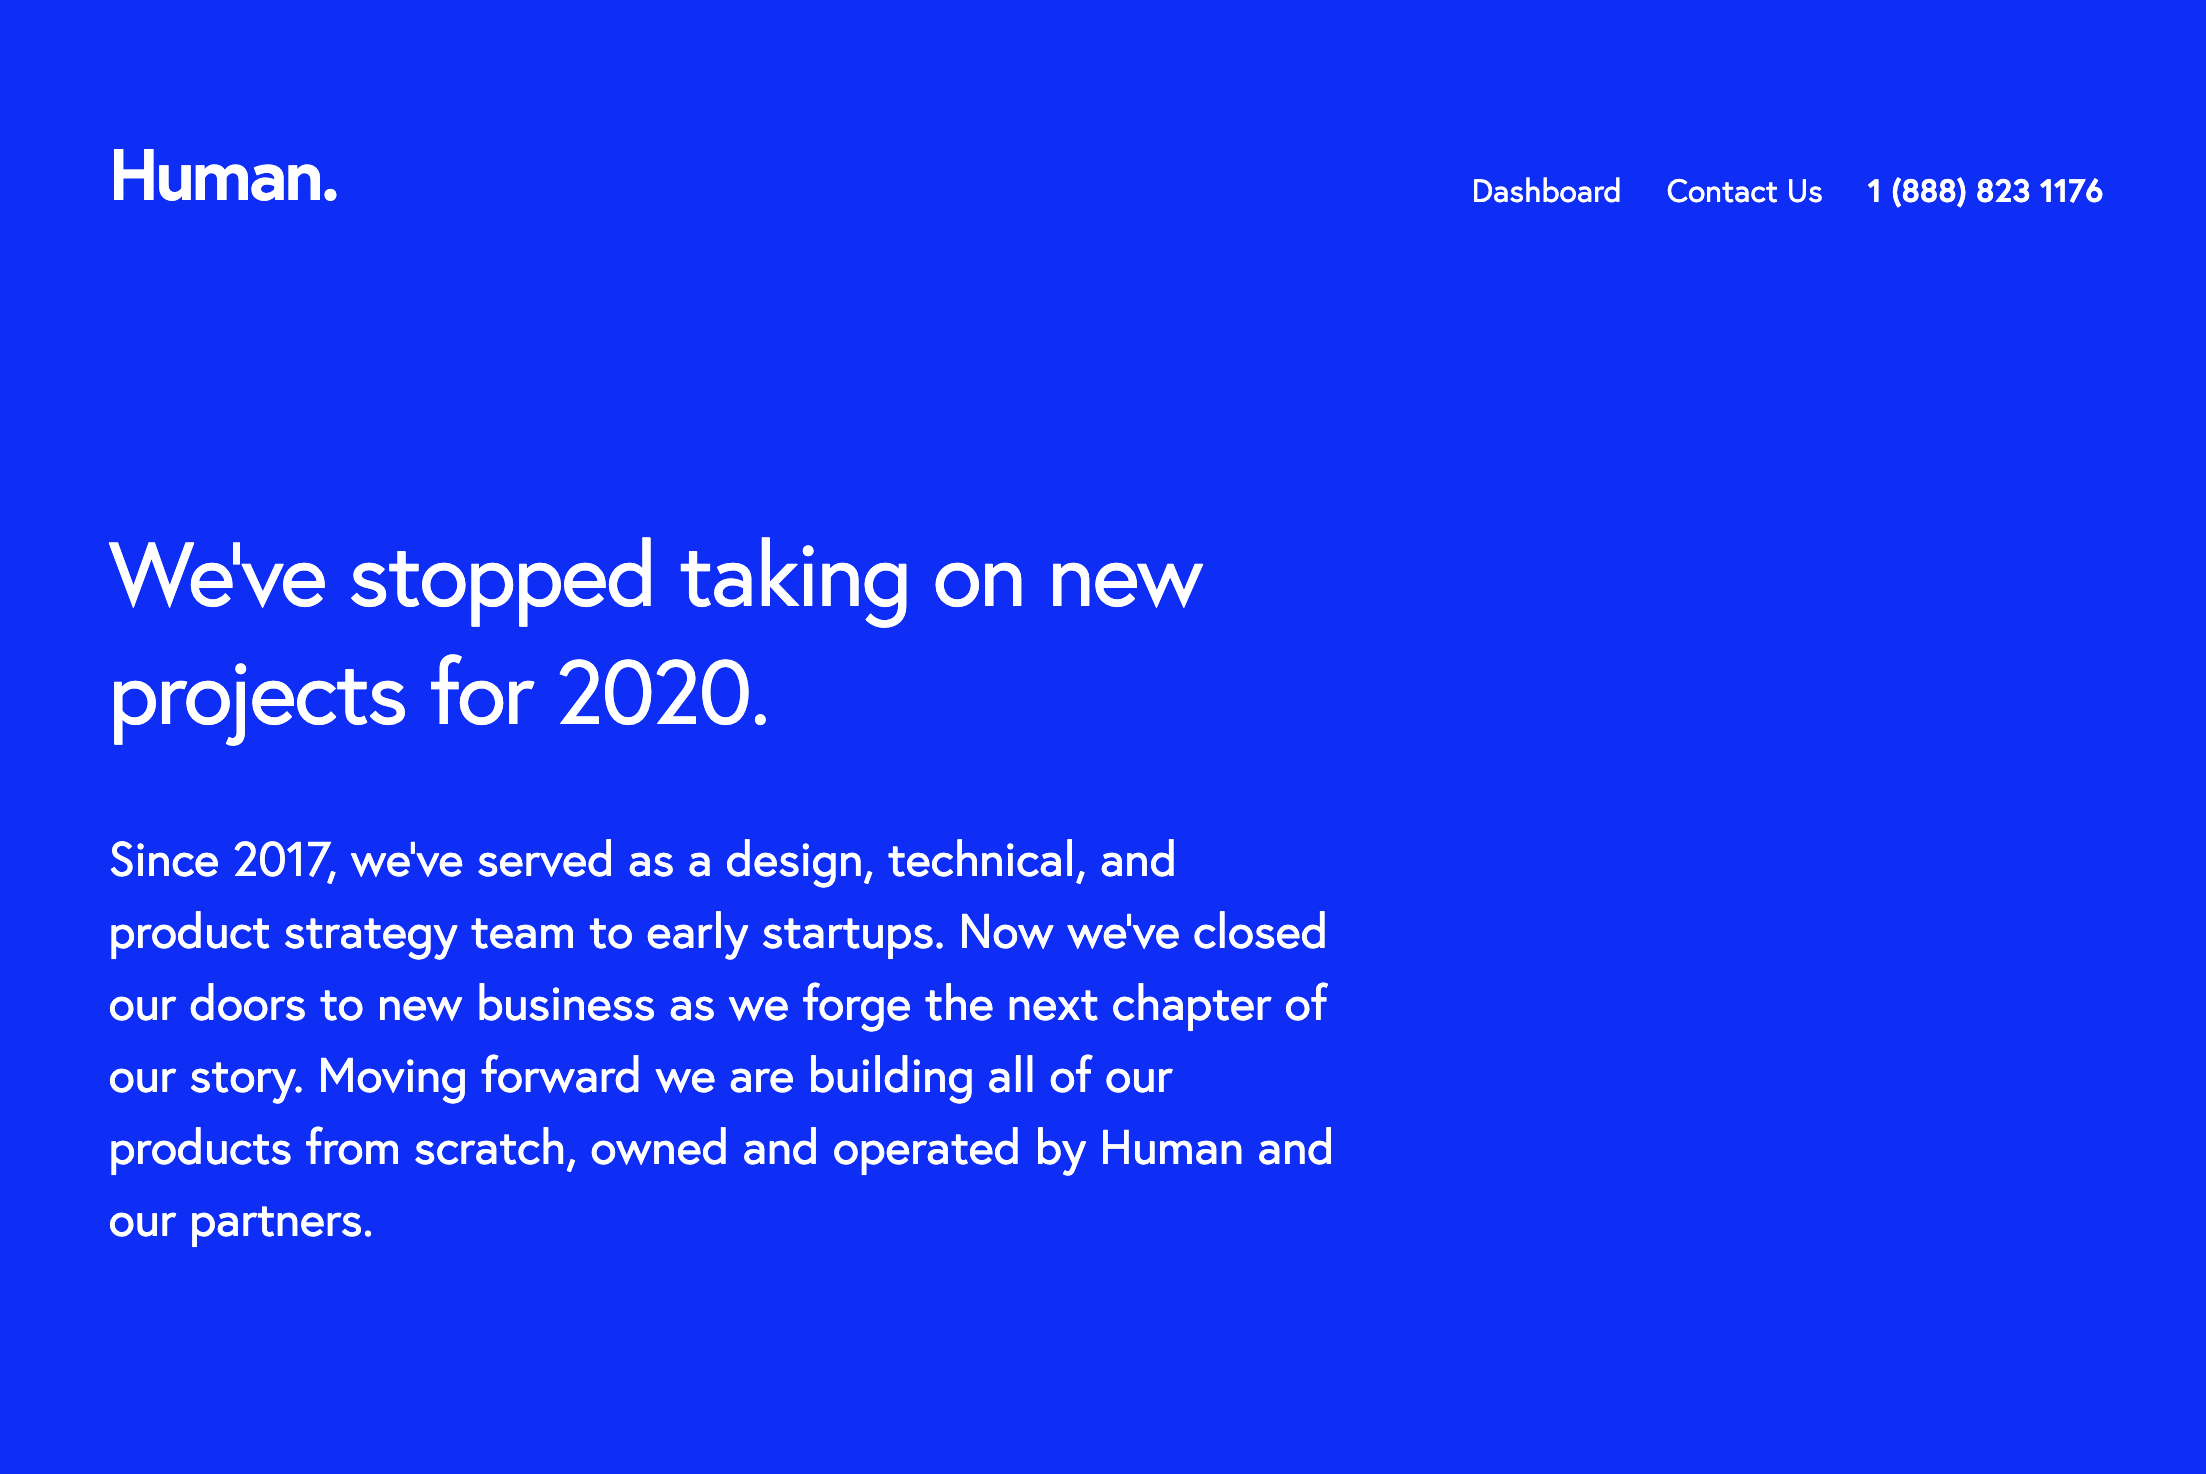
Task: Click the line starting "our doors to new business"
Action: pos(717,1005)
